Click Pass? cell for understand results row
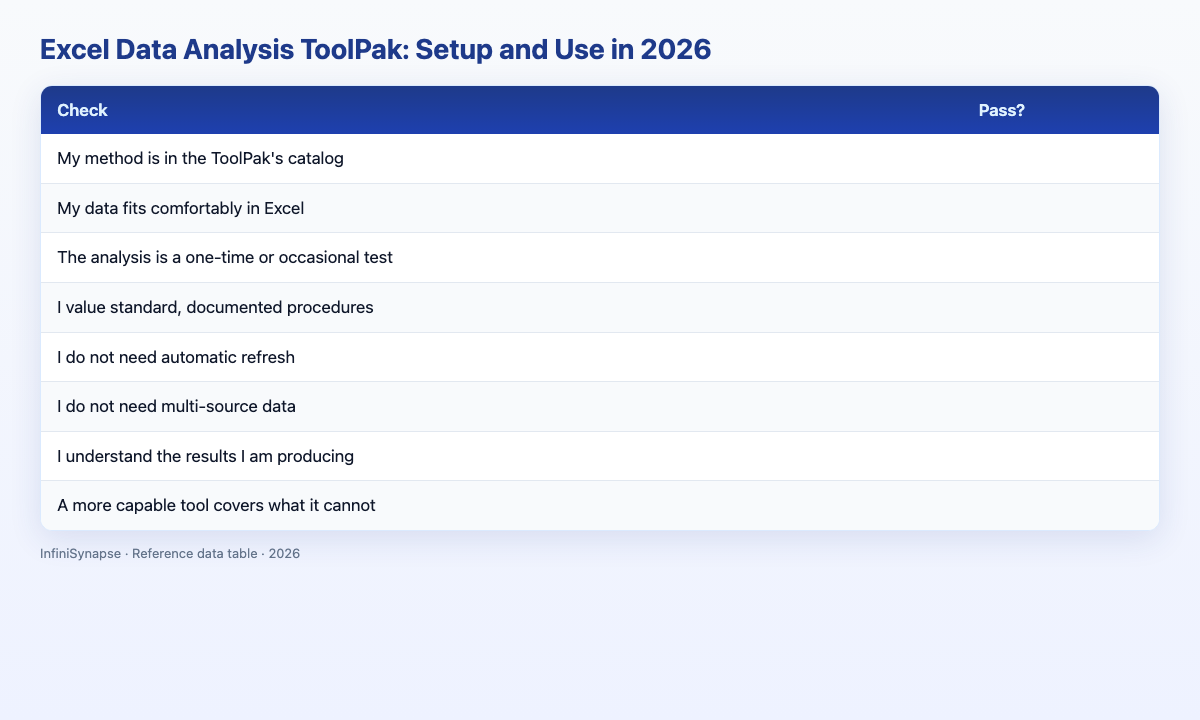 (x=1060, y=456)
